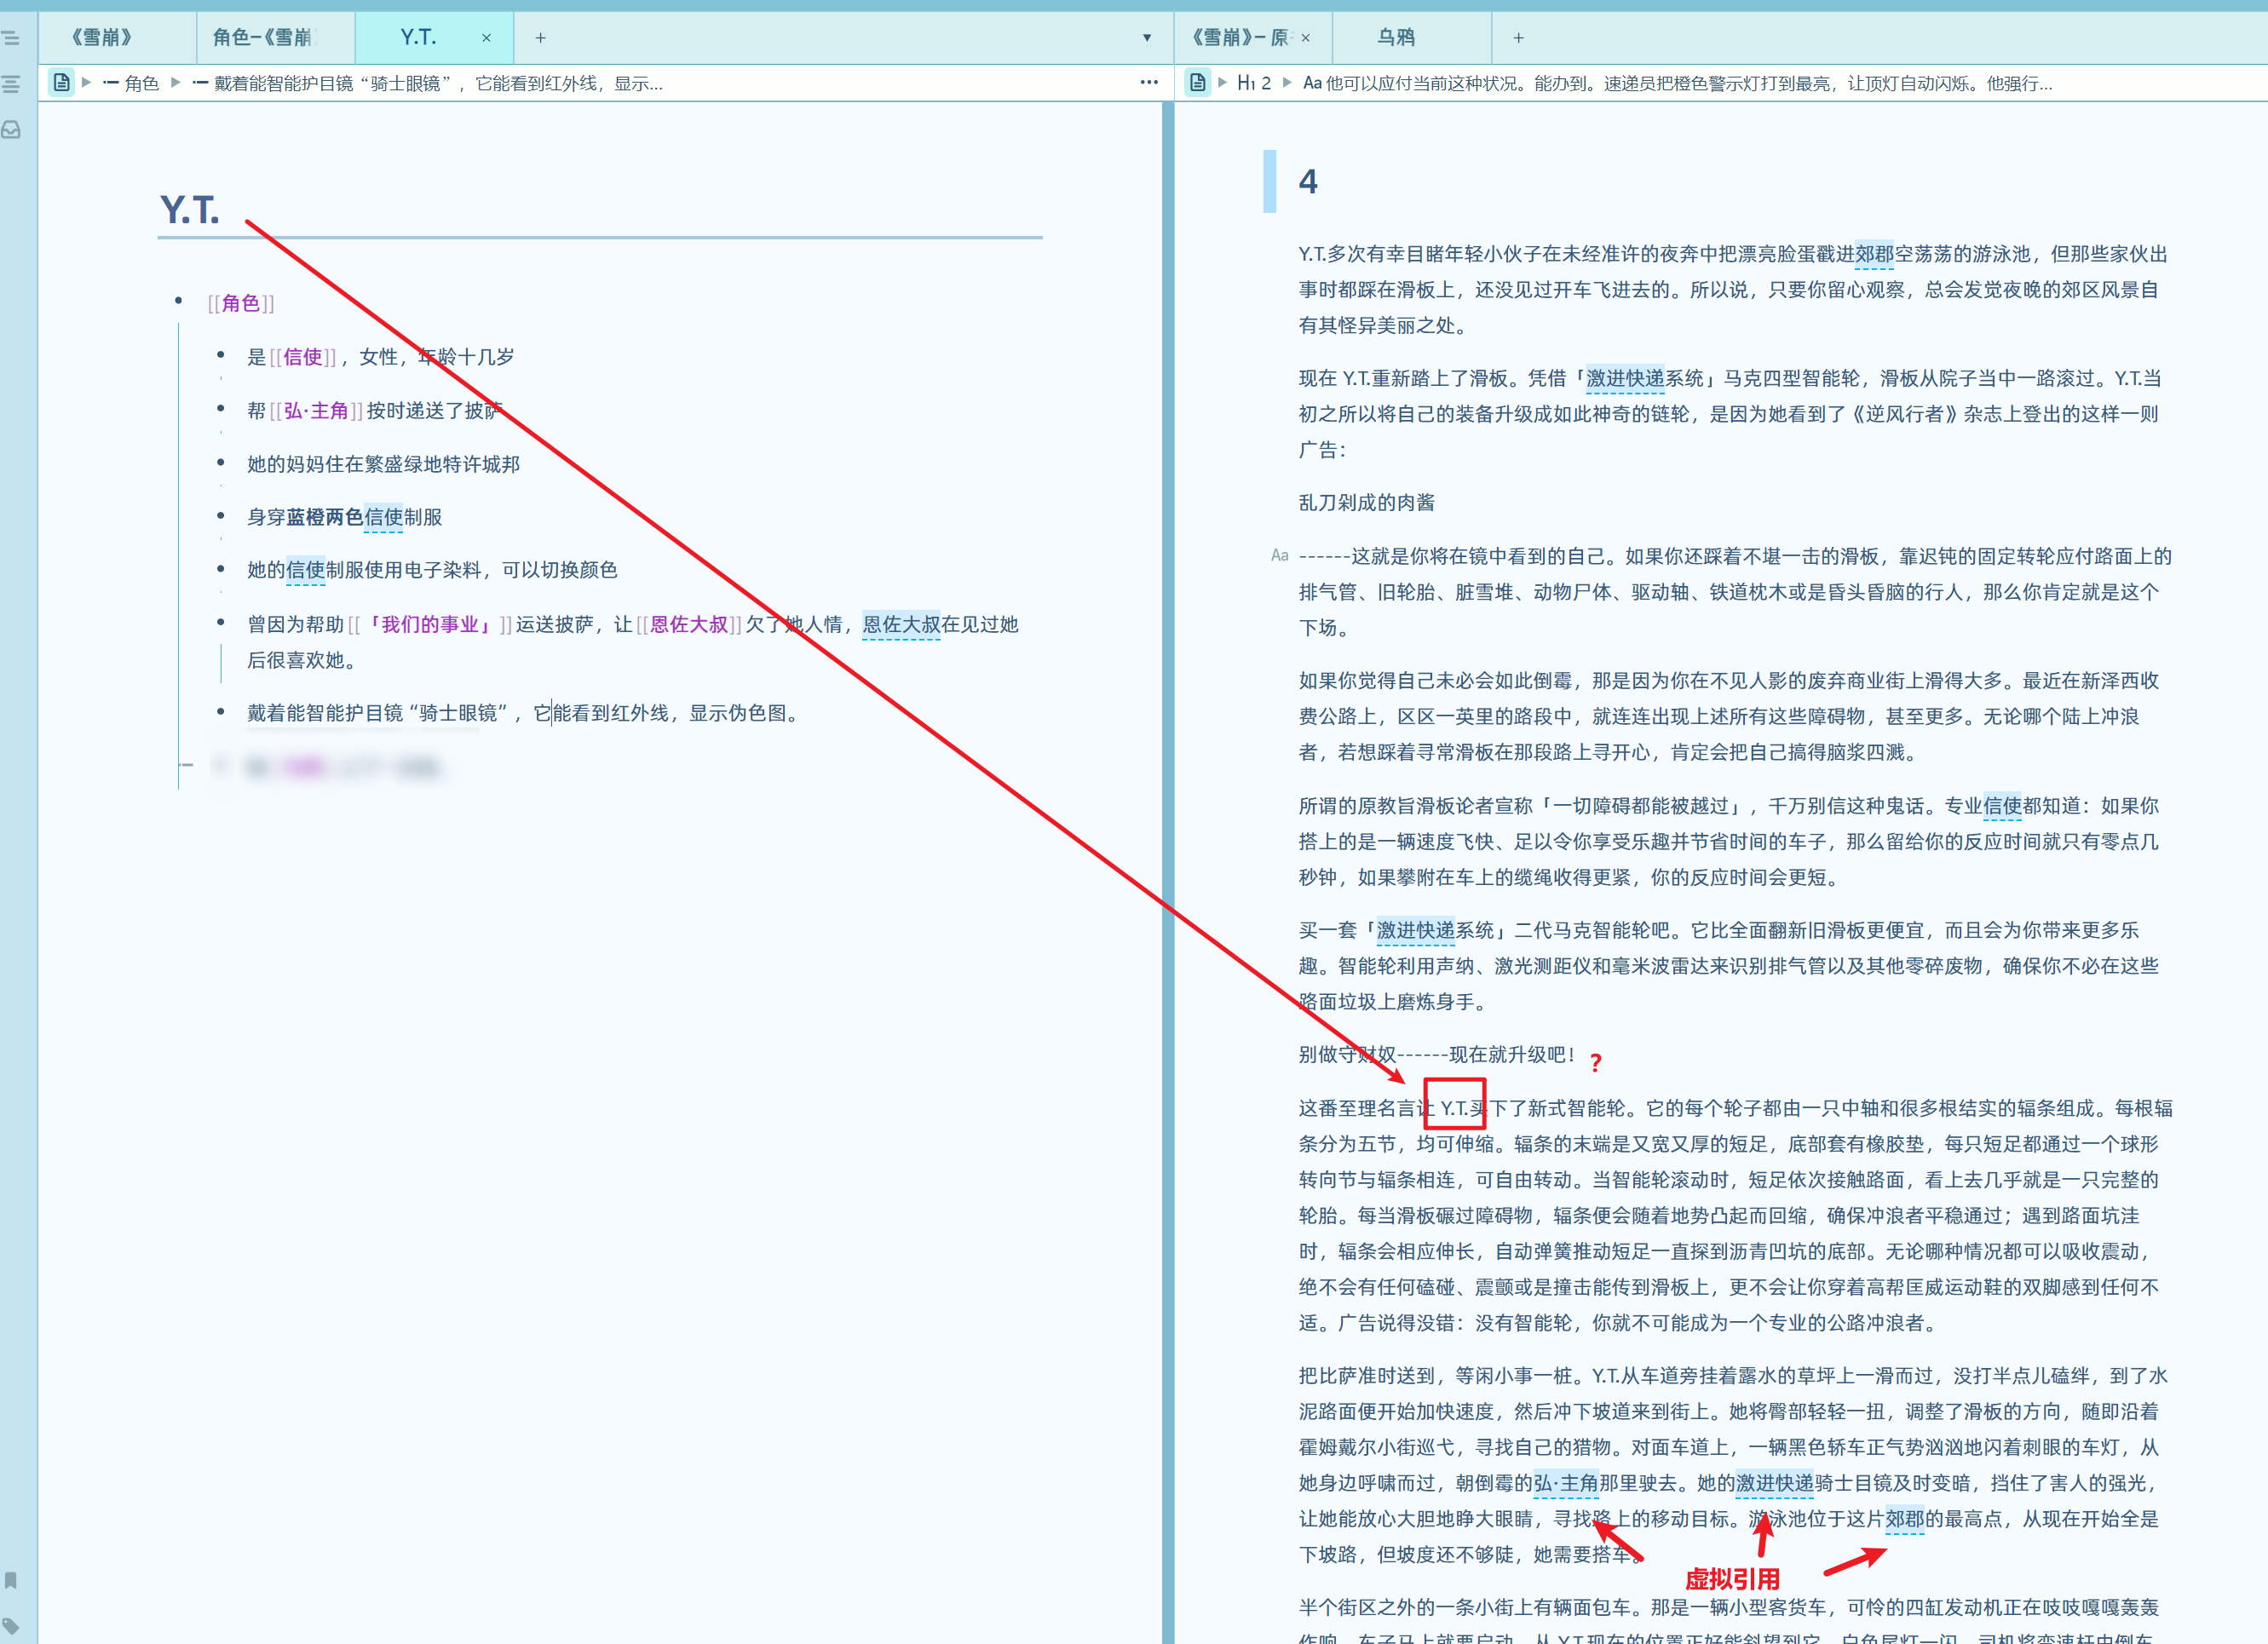This screenshot has height=1644, width=2268.
Task: Add new tab in left pane
Action: click(x=540, y=38)
